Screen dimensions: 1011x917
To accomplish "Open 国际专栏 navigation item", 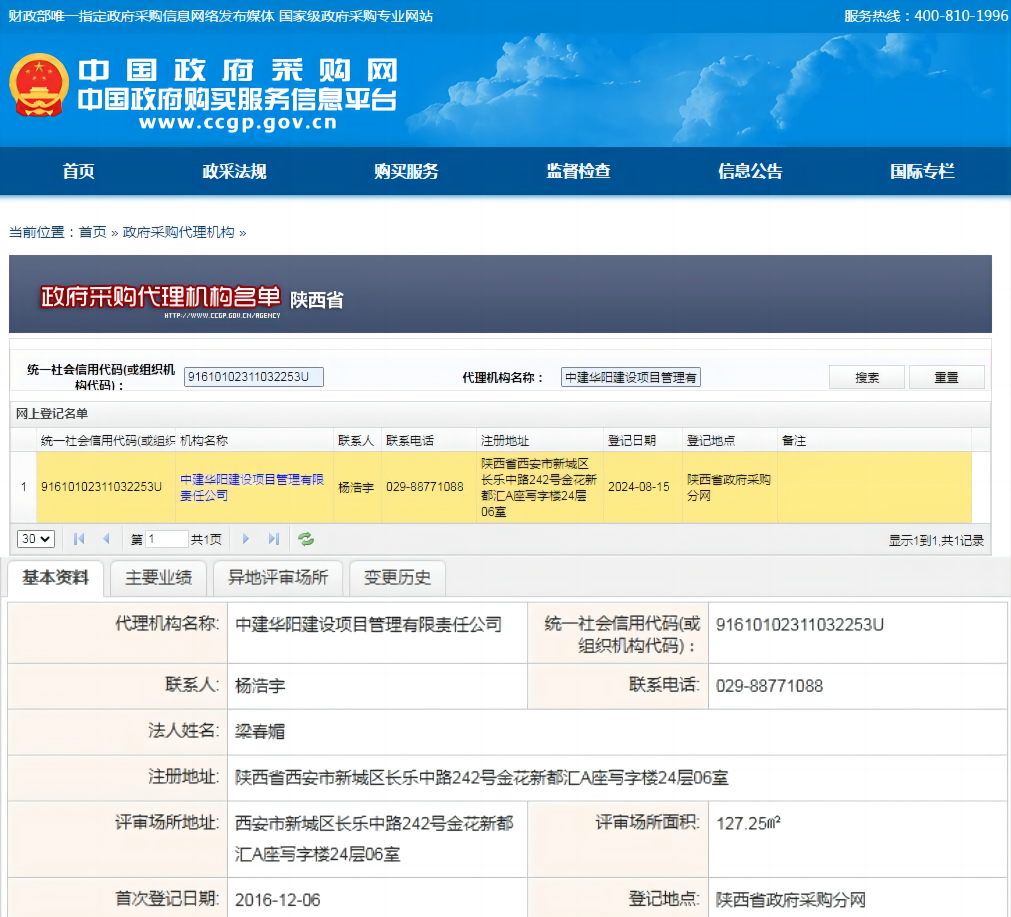I will click(x=923, y=171).
